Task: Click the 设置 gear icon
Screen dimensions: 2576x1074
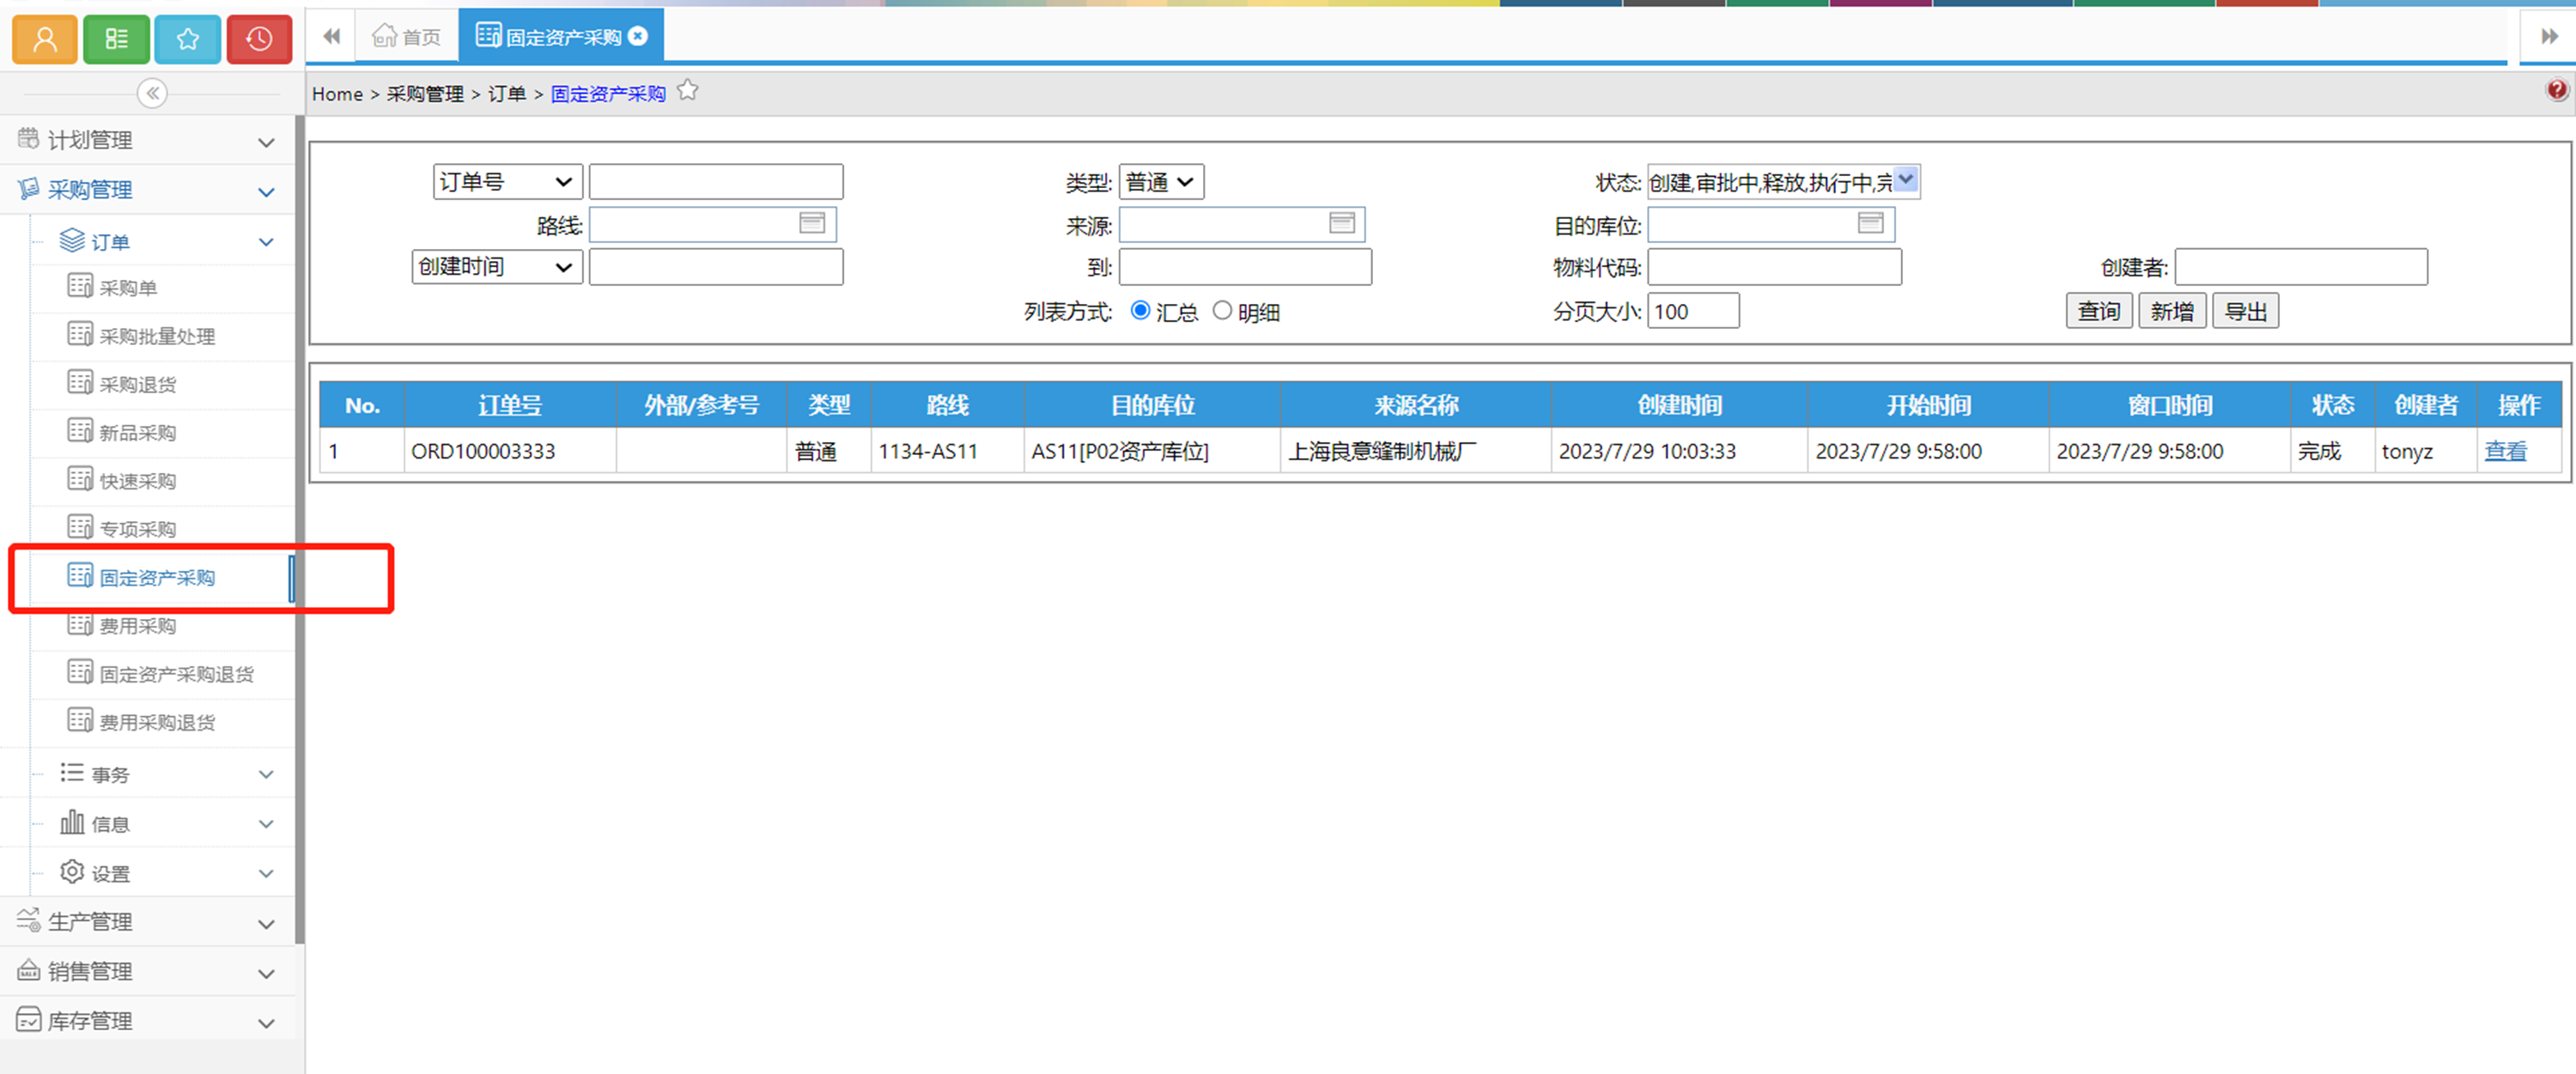Action: pos(72,871)
